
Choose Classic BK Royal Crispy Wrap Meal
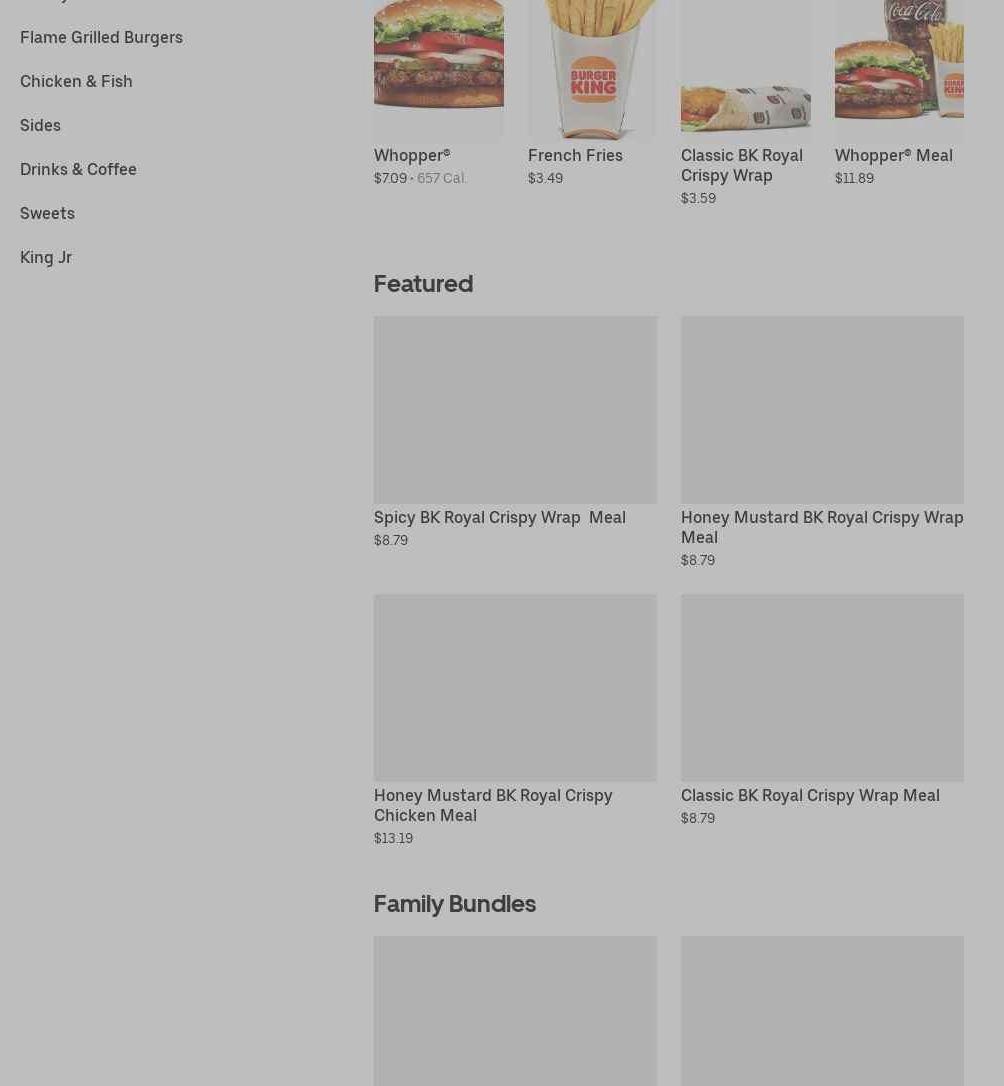pos(810,795)
